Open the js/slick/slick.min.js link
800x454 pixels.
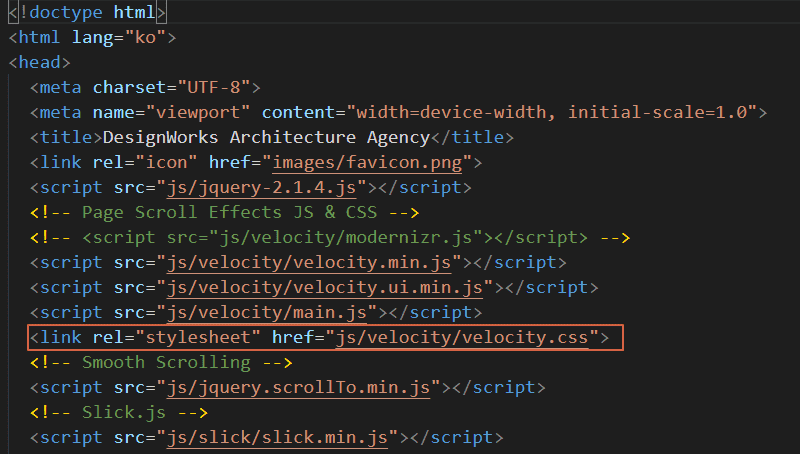277,437
